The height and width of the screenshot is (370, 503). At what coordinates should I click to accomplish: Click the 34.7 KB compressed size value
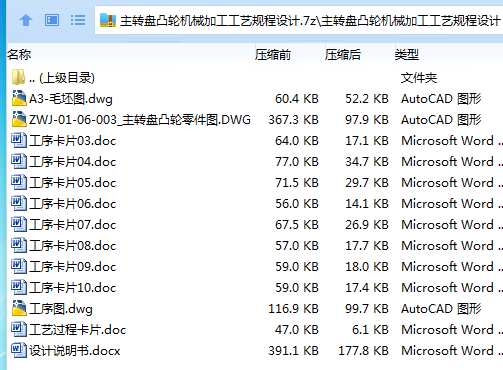367,162
